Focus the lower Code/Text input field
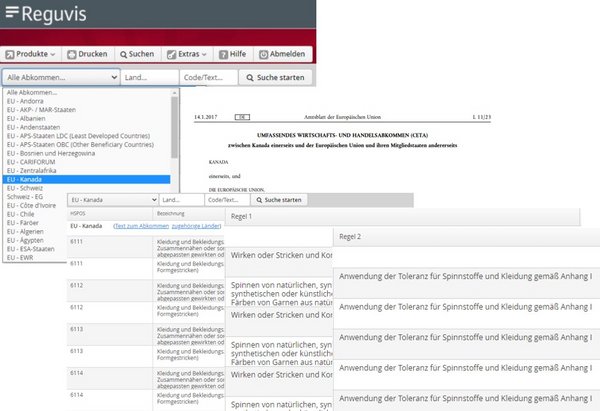 [x=227, y=200]
